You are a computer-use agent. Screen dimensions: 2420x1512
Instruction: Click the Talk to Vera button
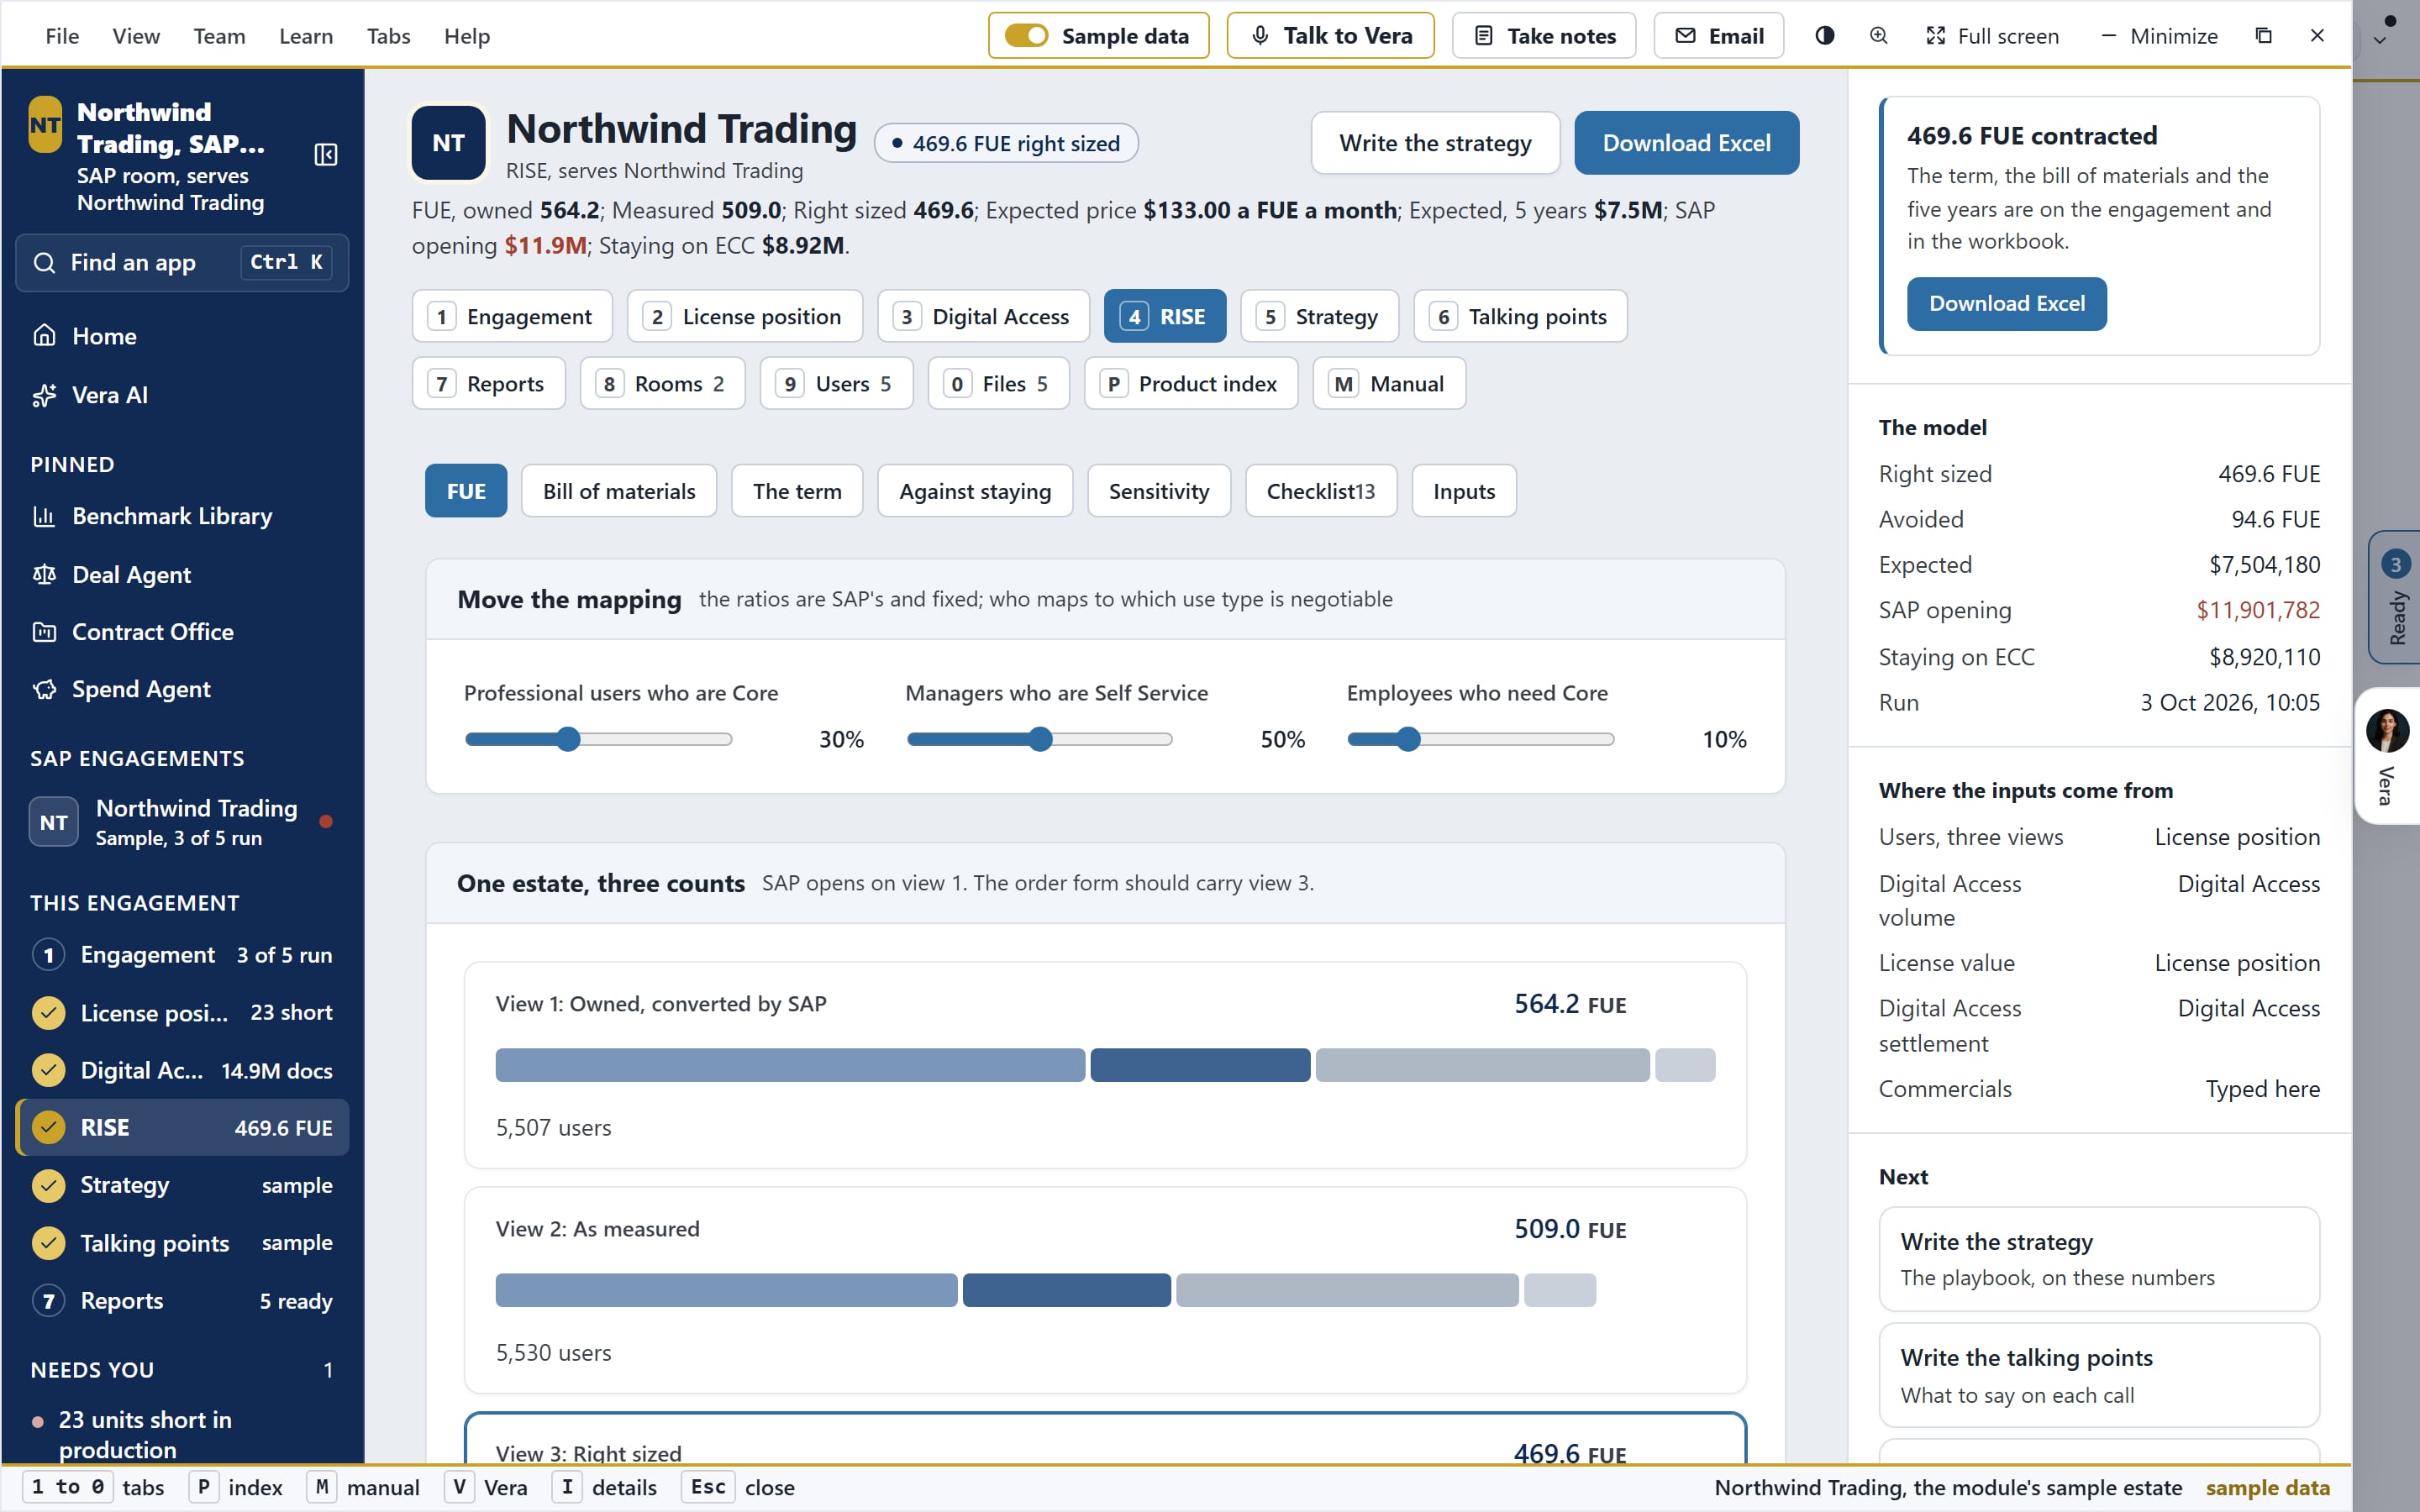click(x=1330, y=36)
